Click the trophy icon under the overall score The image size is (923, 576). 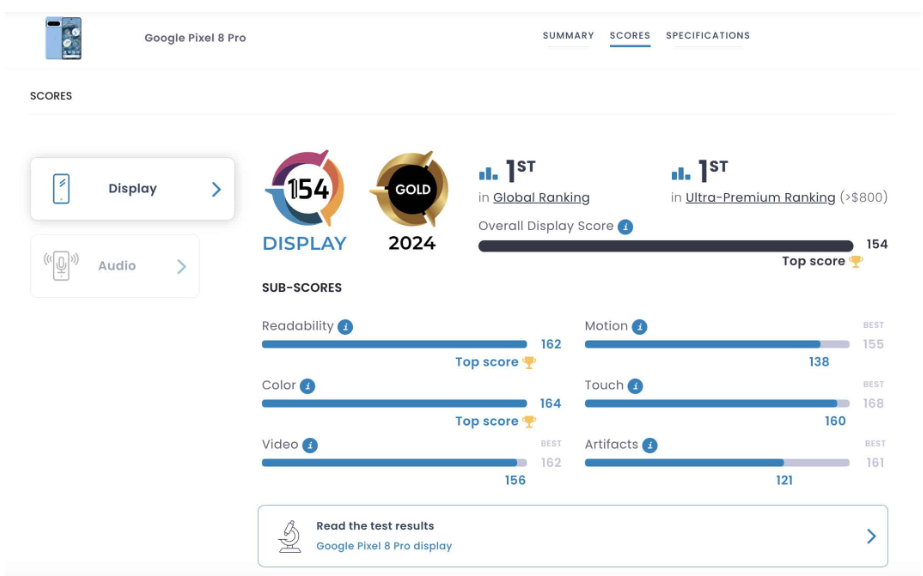pyautogui.click(x=856, y=261)
